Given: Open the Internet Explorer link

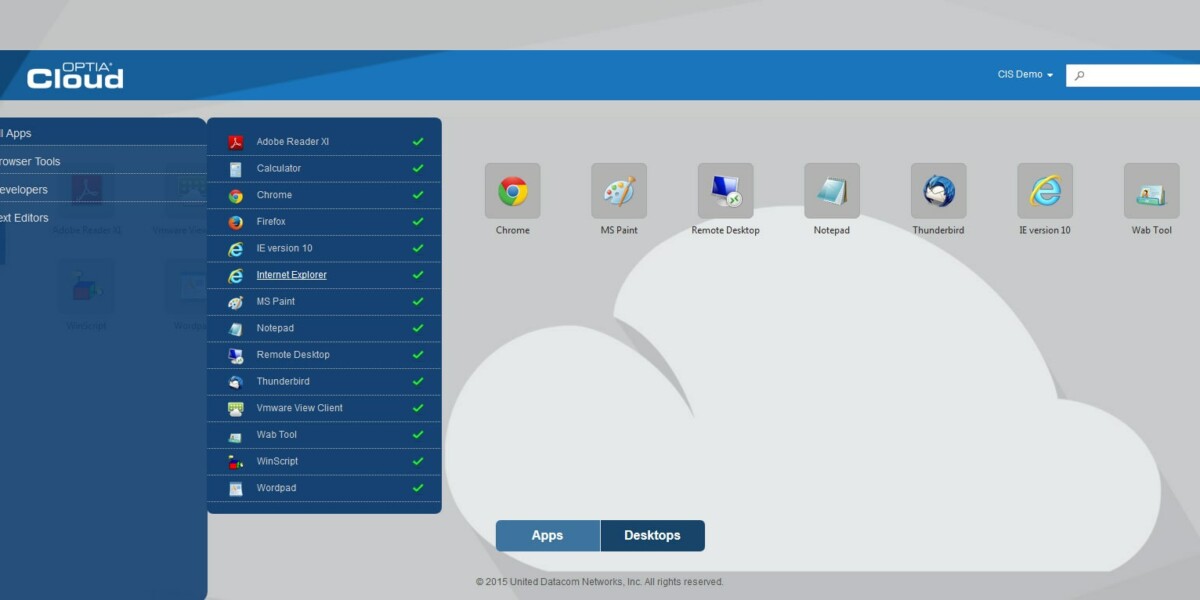Looking at the screenshot, I should [291, 275].
